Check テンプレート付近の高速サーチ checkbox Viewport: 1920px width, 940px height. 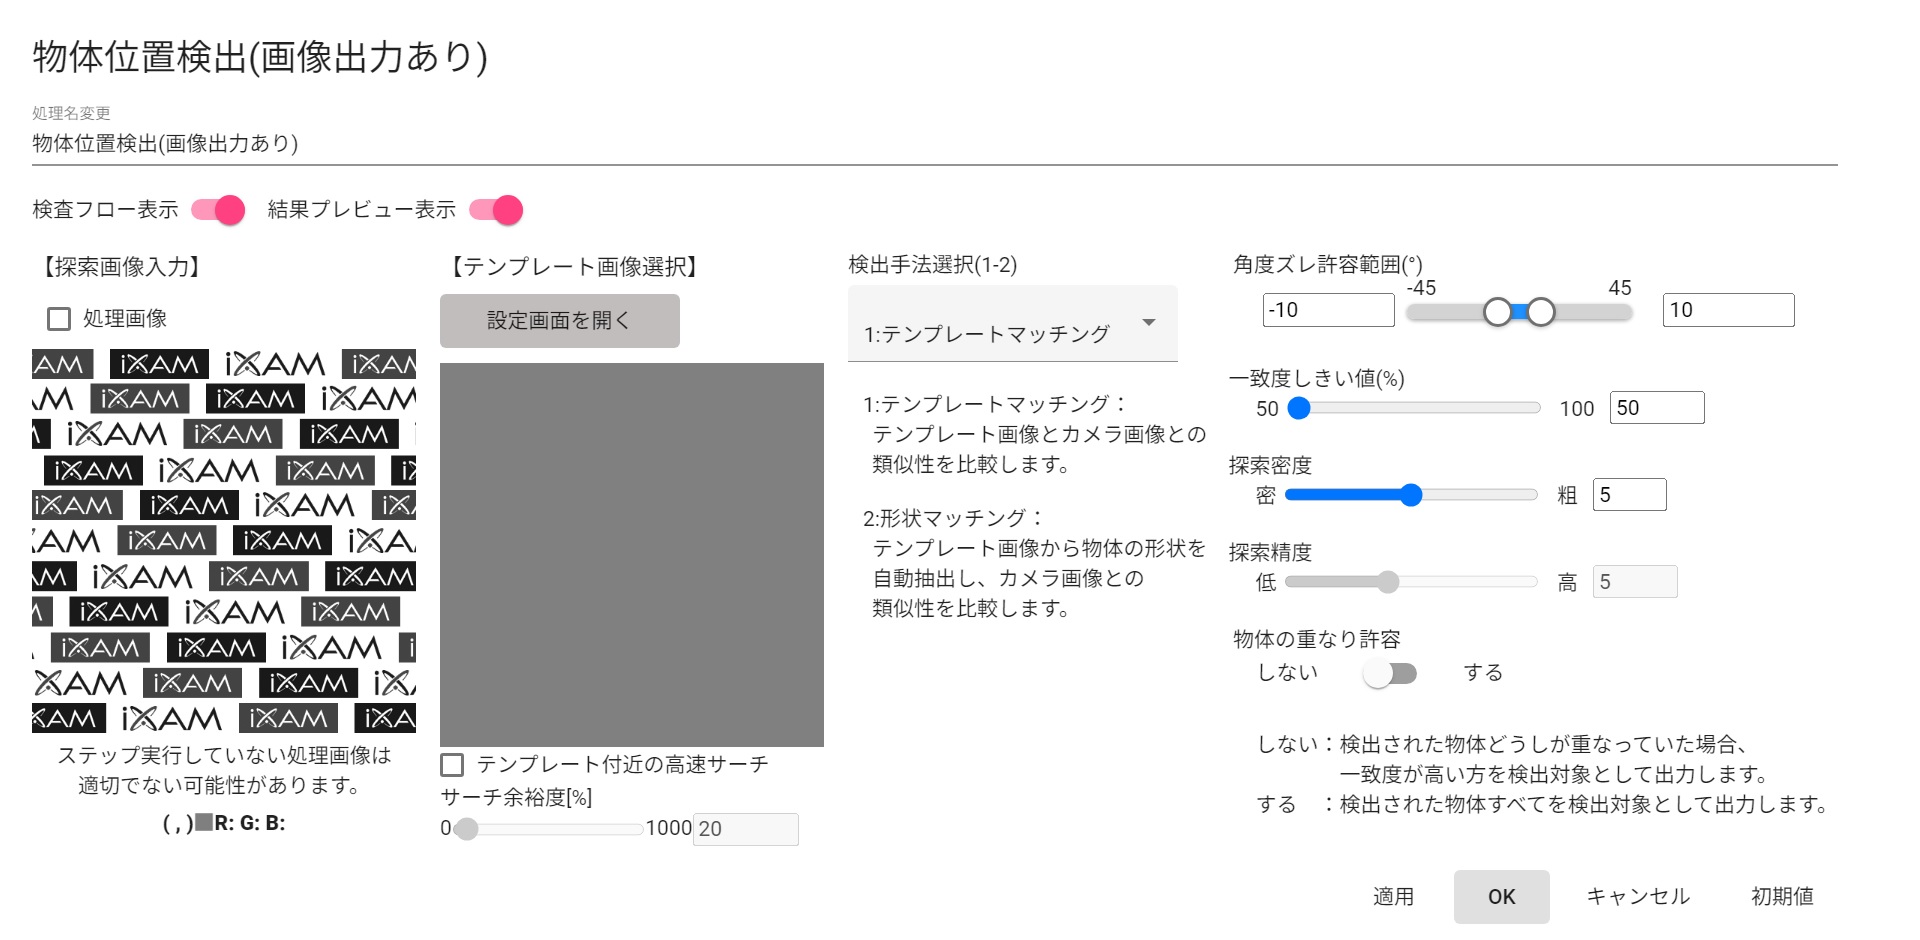pyautogui.click(x=452, y=765)
